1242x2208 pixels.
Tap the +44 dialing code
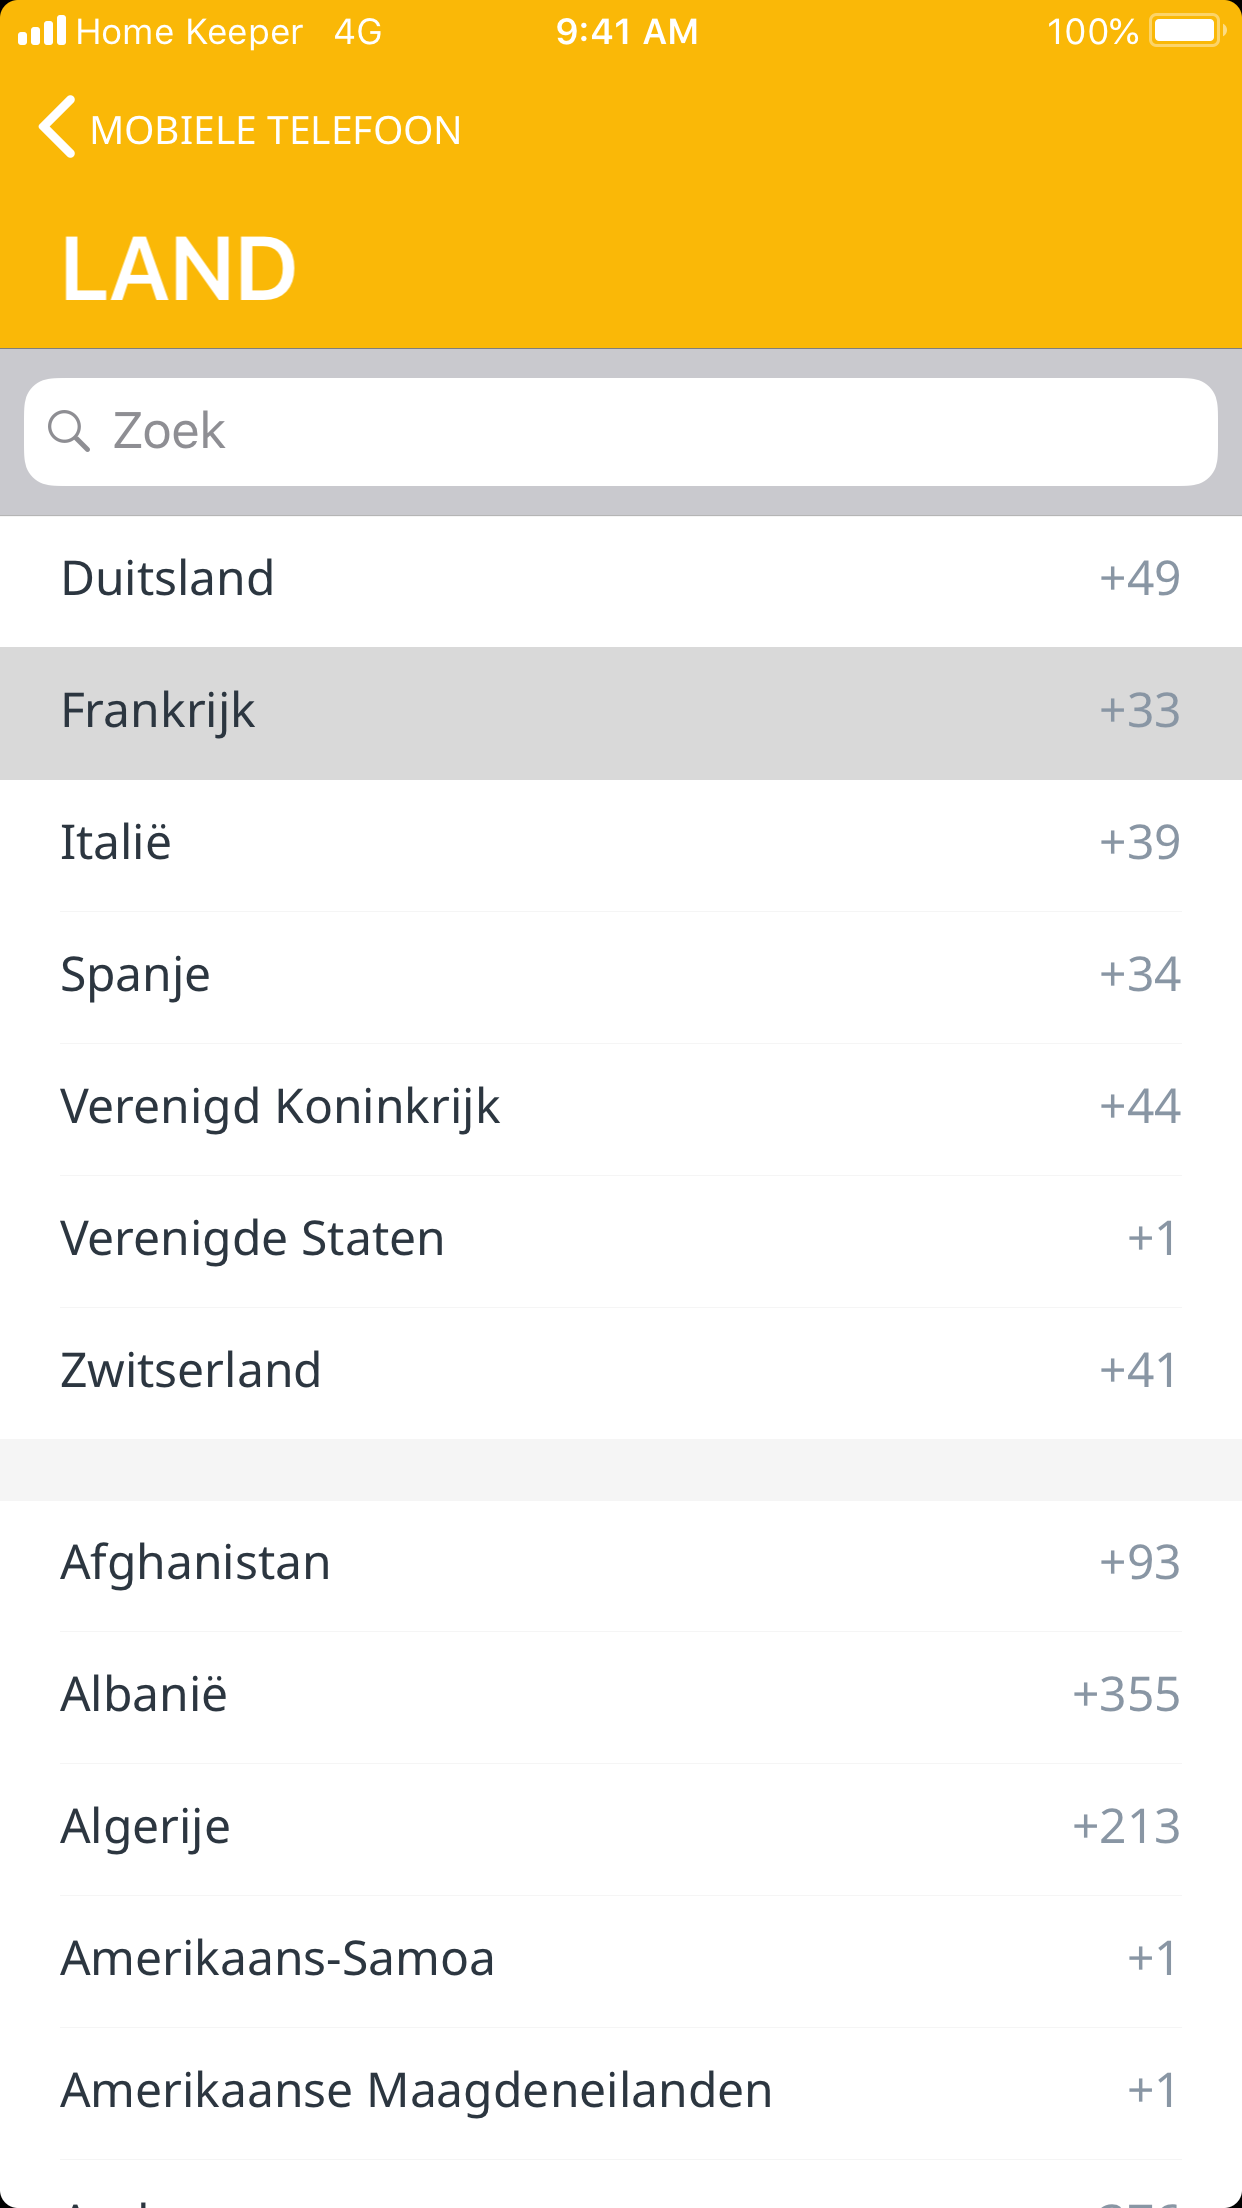(x=1140, y=1107)
